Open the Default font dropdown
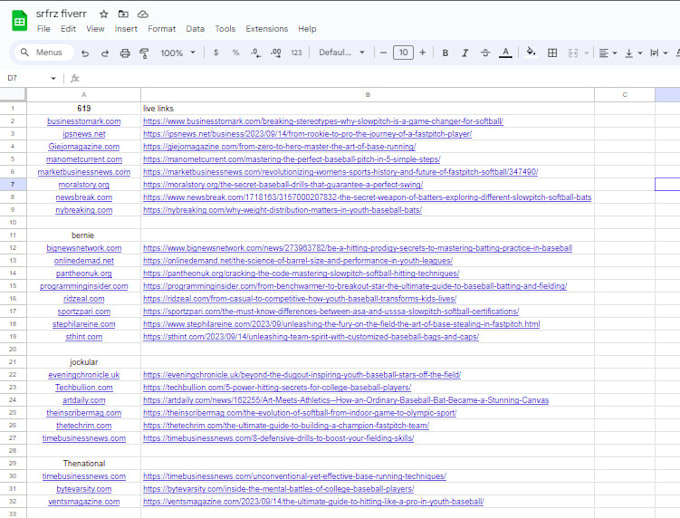This screenshot has height=518, width=680. coord(342,52)
